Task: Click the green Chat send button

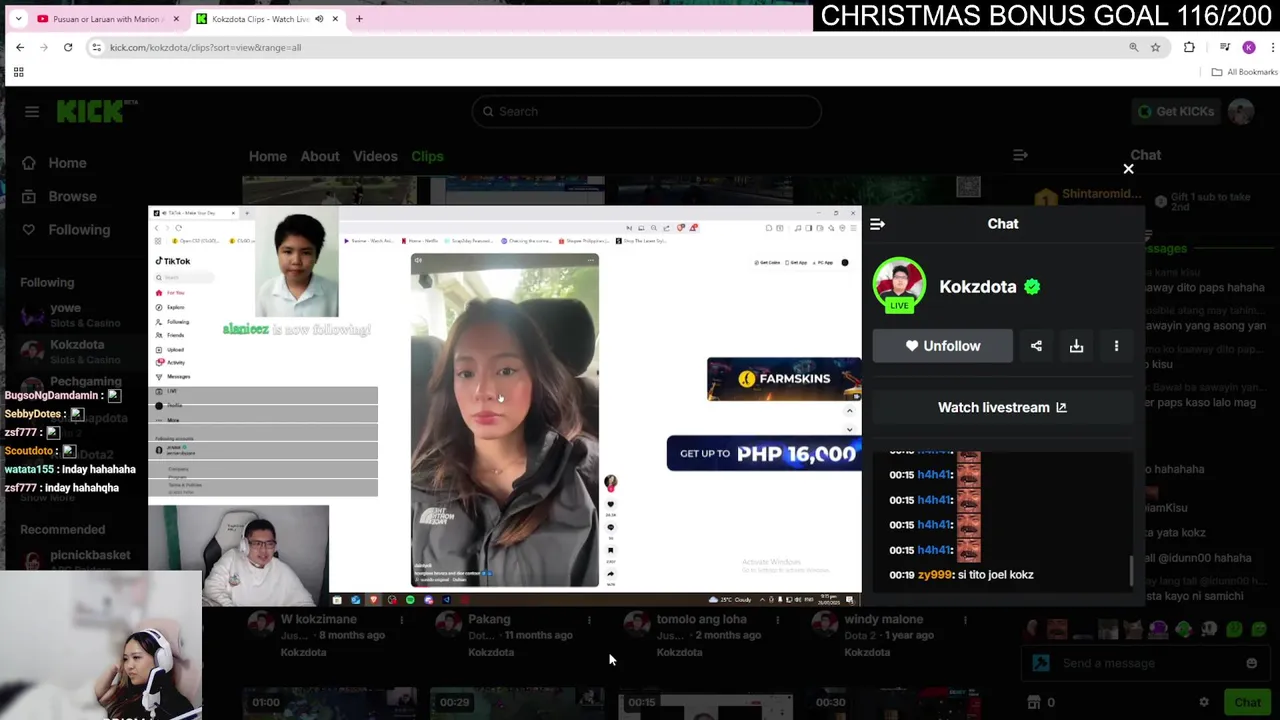Action: pyautogui.click(x=1246, y=702)
